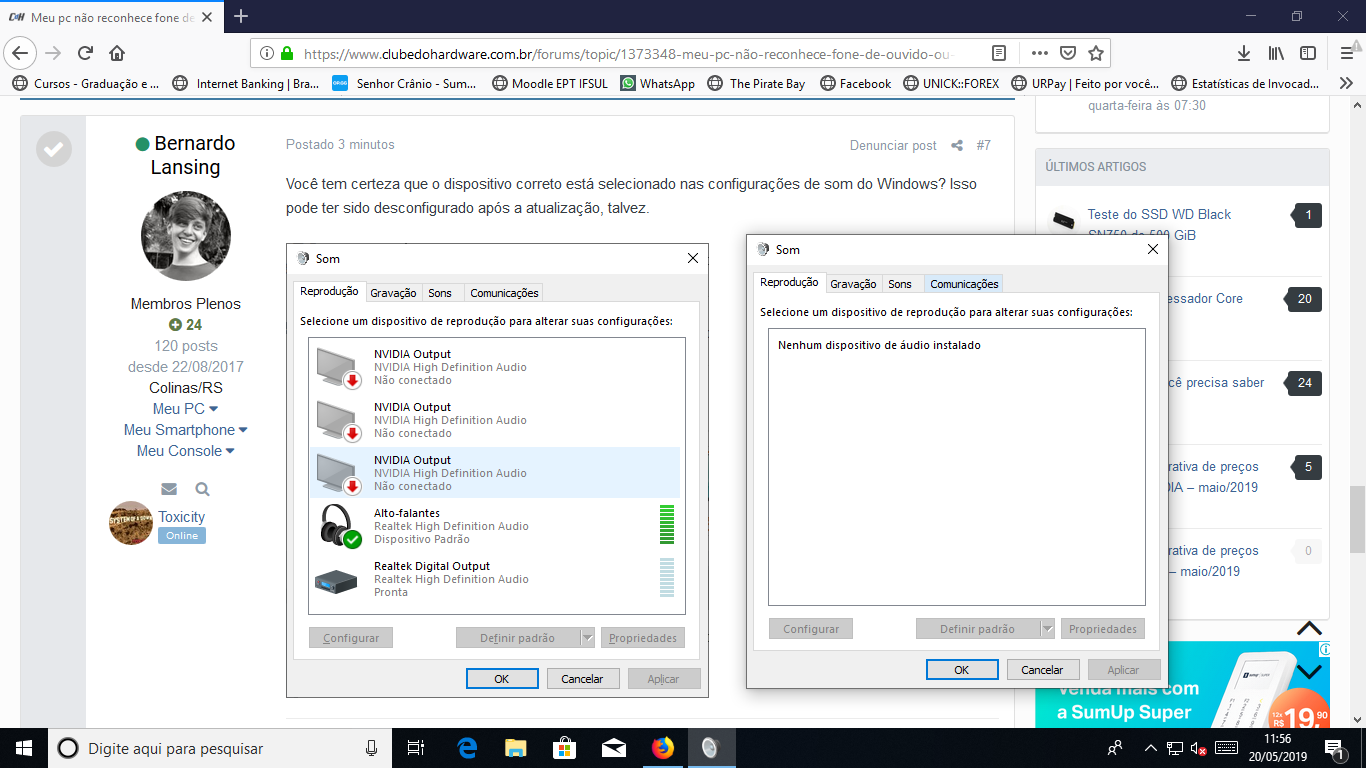The width and height of the screenshot is (1366, 768).
Task: Switch to Sons tab in right Som dialog
Action: [x=900, y=284]
